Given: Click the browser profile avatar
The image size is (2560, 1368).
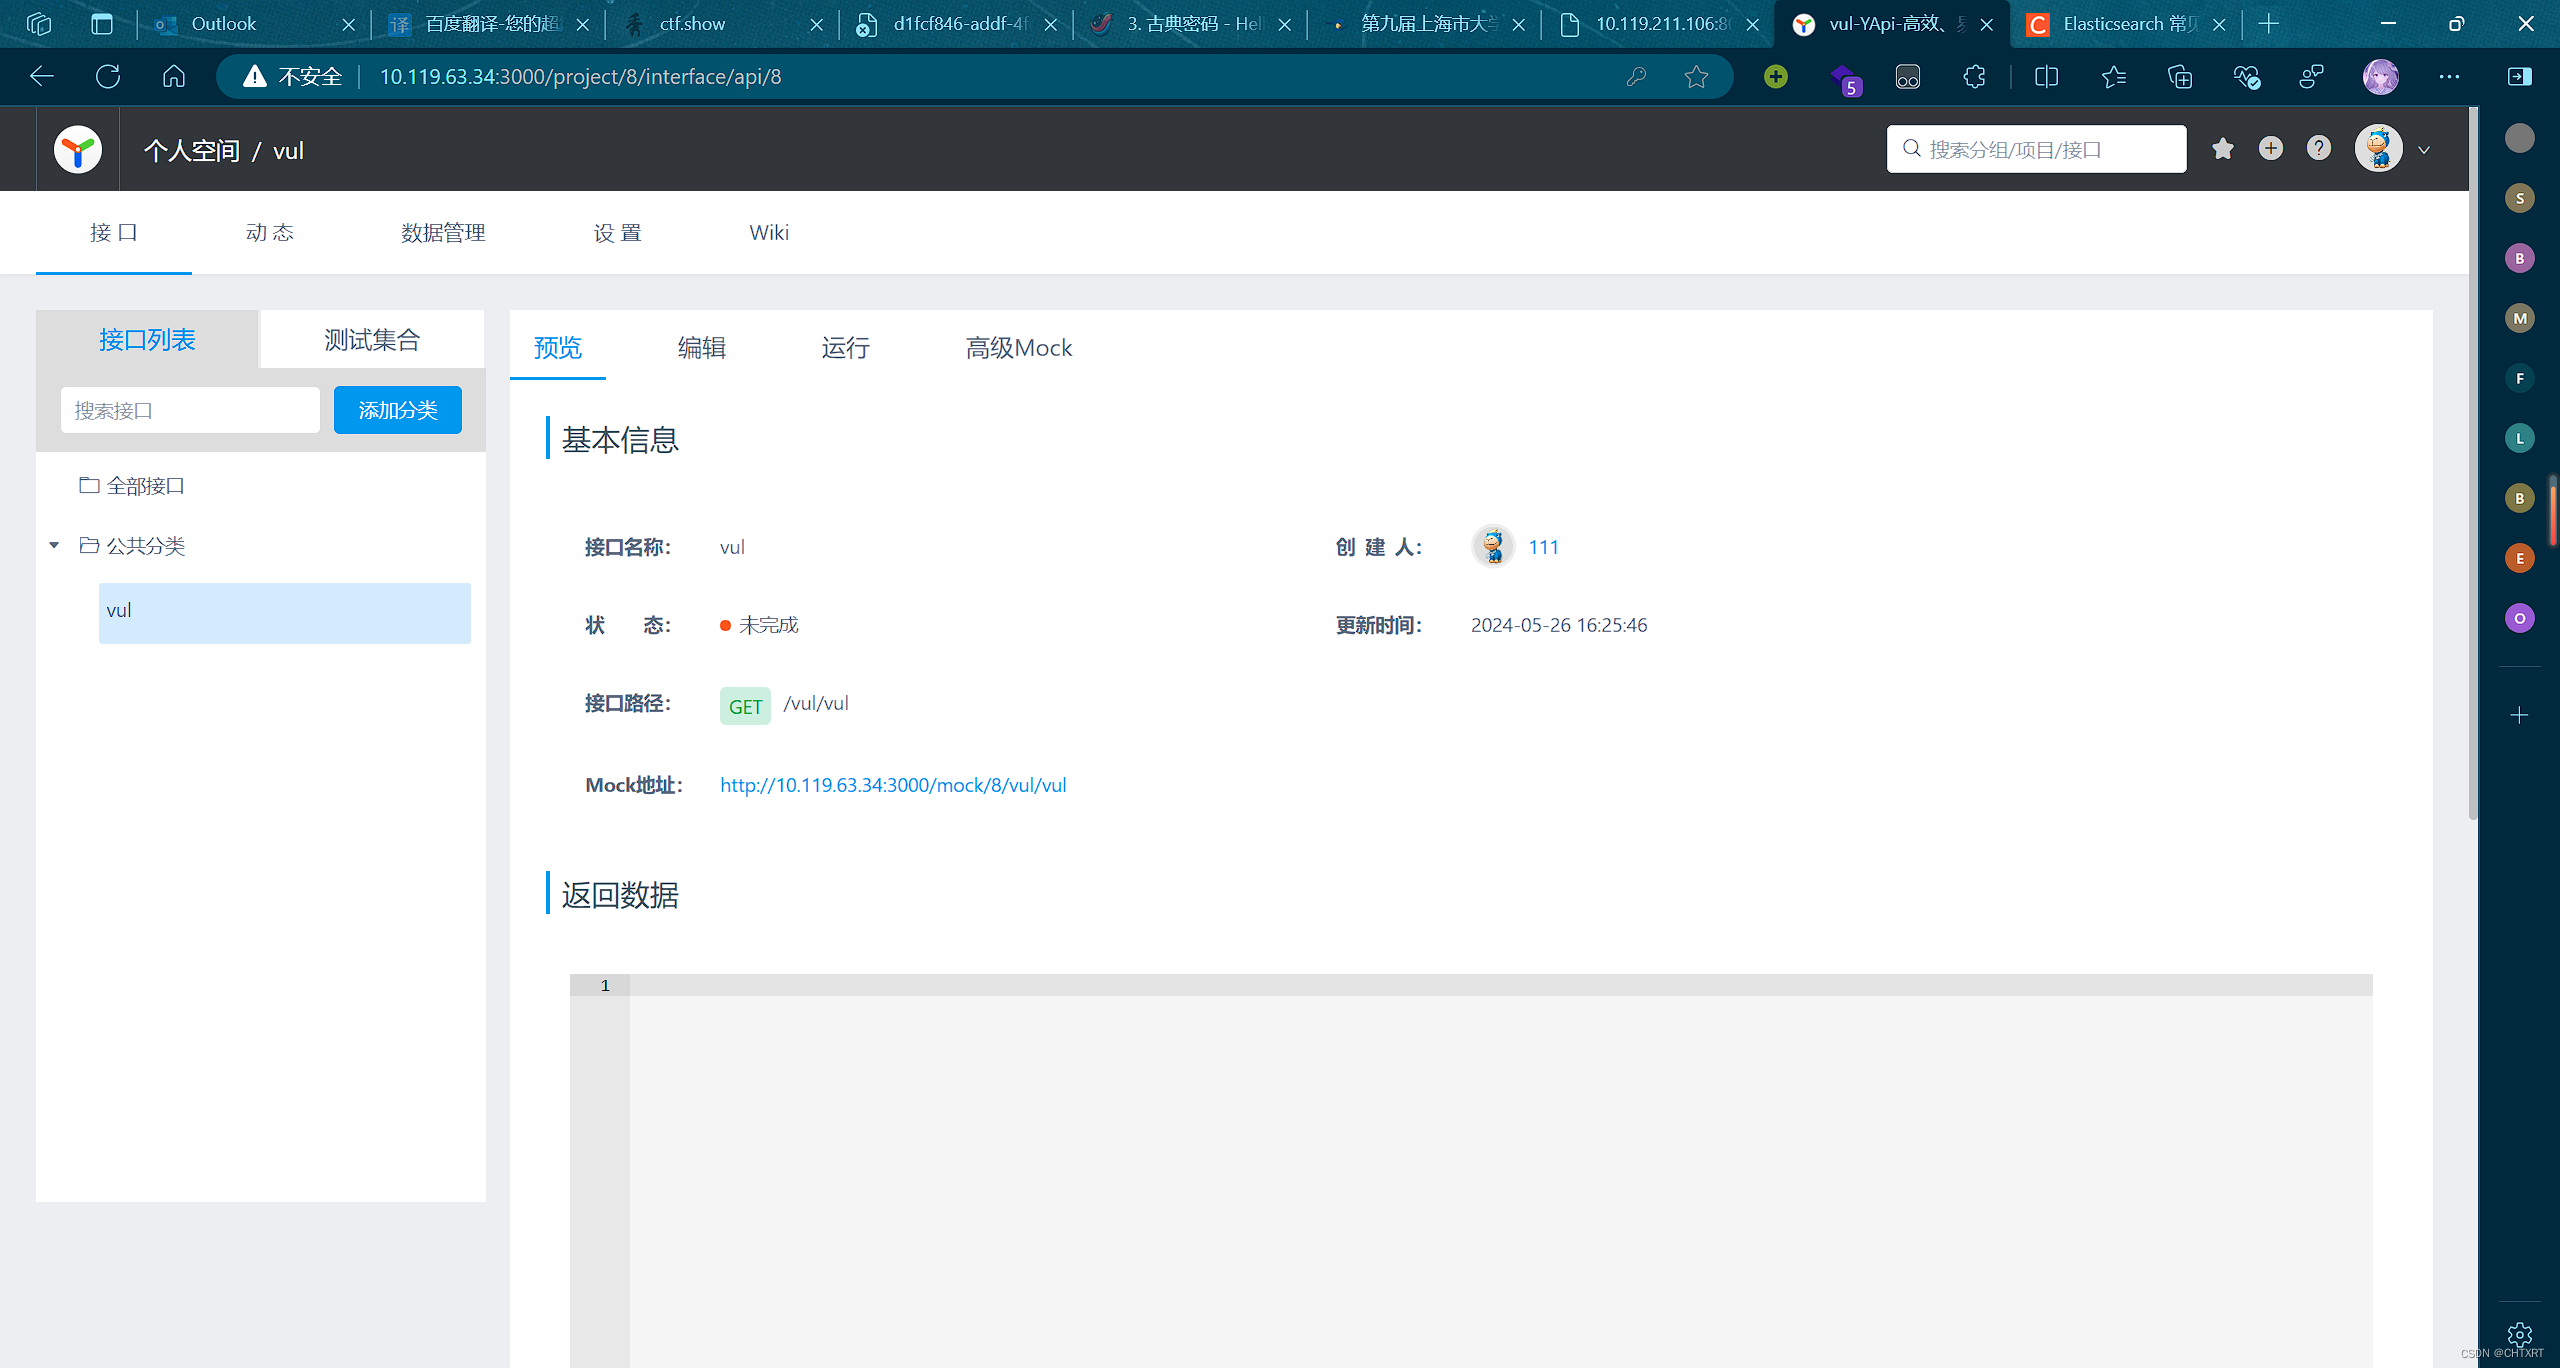Looking at the screenshot, I should point(2380,76).
